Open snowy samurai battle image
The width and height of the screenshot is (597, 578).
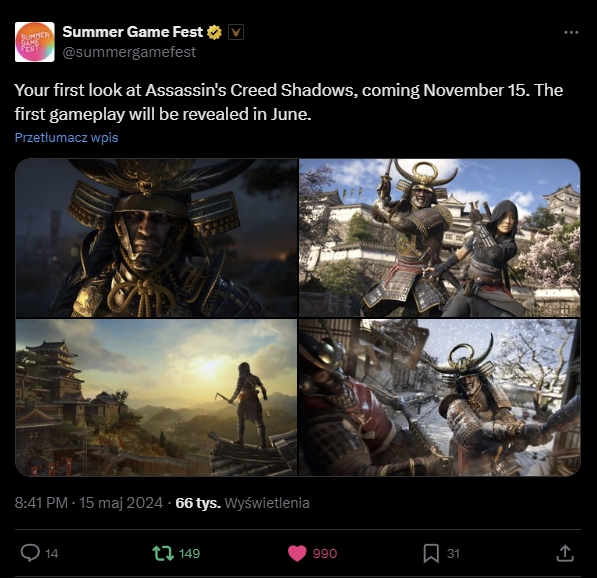click(440, 398)
